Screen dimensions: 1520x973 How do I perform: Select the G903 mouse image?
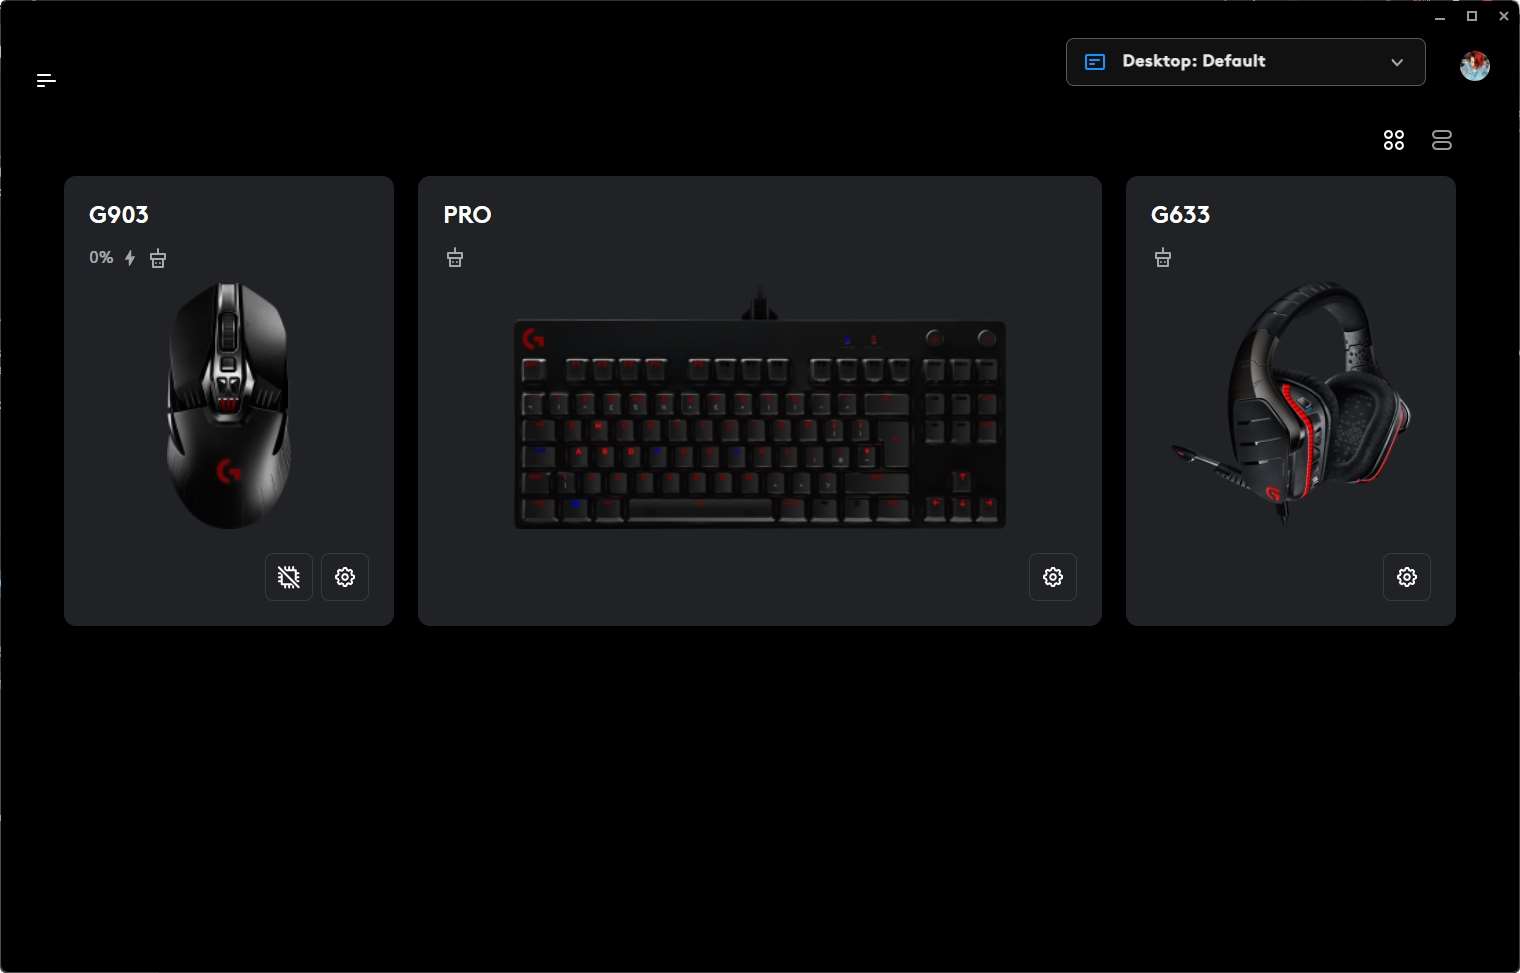tap(229, 405)
